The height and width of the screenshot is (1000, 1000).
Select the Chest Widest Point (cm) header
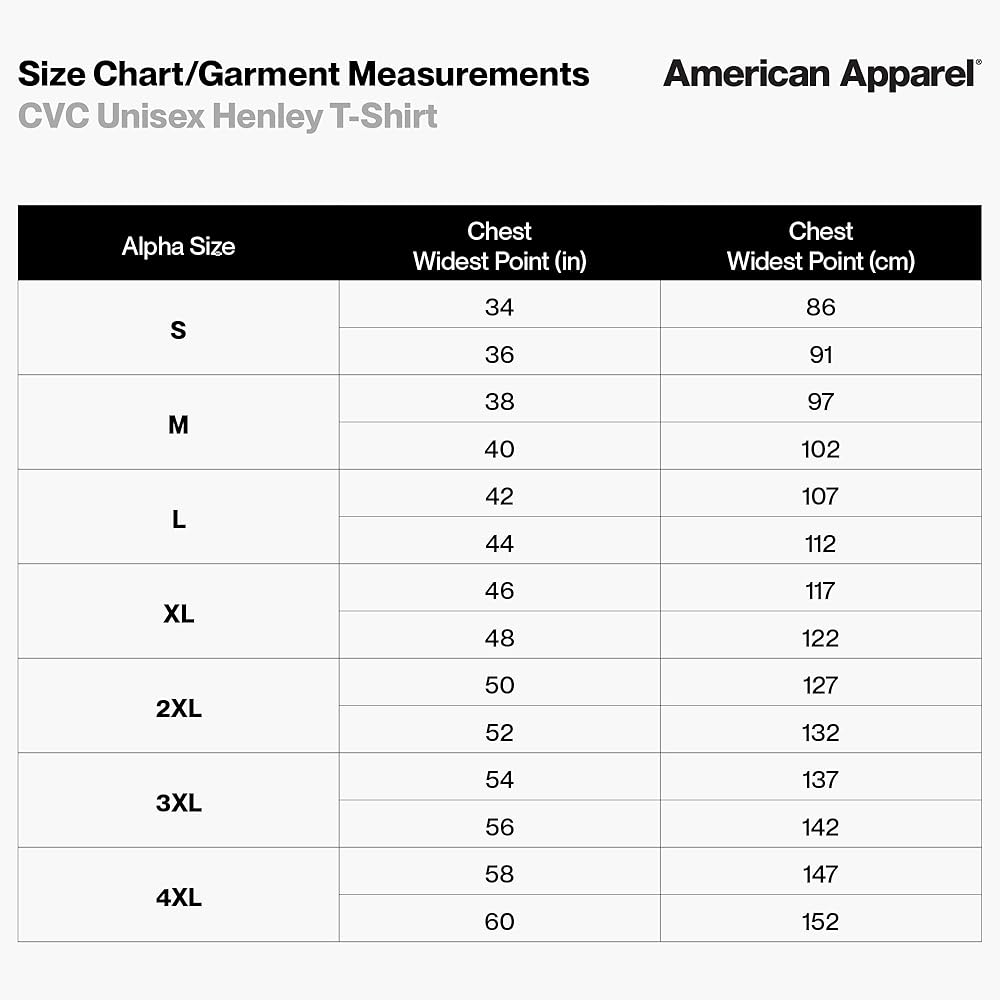[x=820, y=246]
